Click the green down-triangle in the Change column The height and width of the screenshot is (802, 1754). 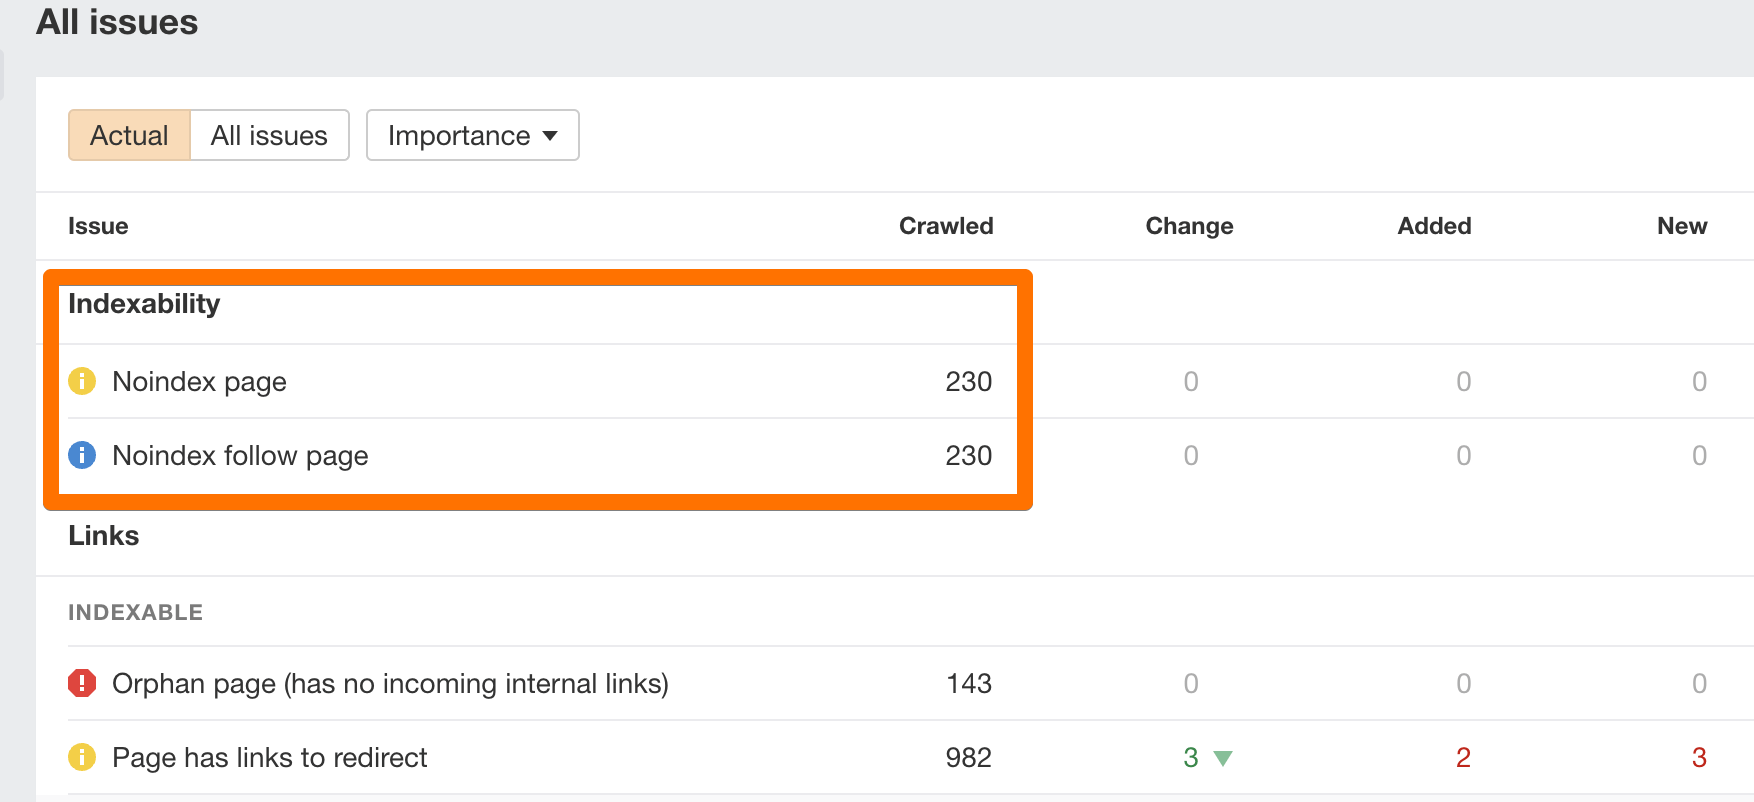(x=1222, y=758)
